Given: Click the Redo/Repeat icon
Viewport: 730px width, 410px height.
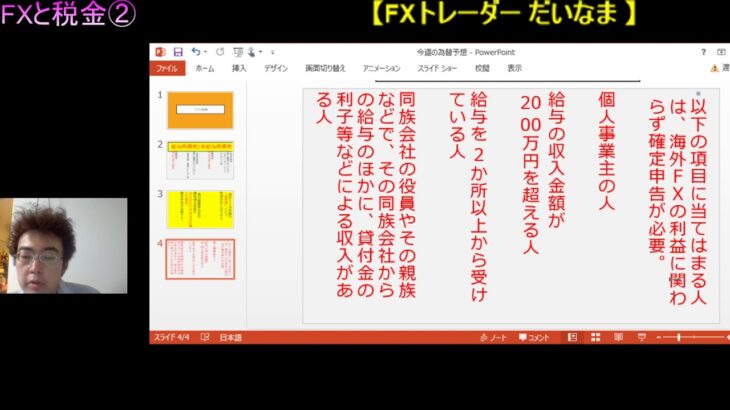Looking at the screenshot, I should tap(220, 52).
